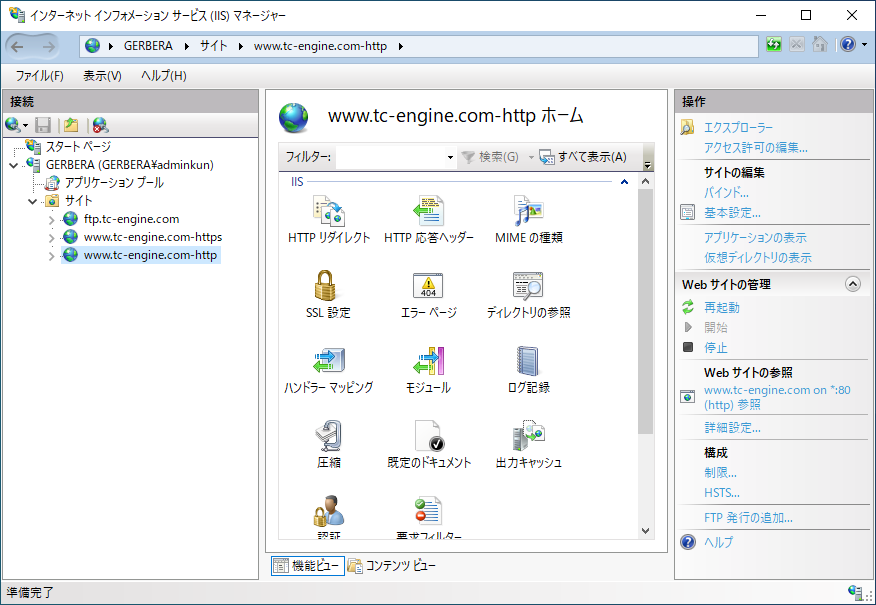
Task: Open the HTTP リダイレクト feature icon
Action: point(328,211)
